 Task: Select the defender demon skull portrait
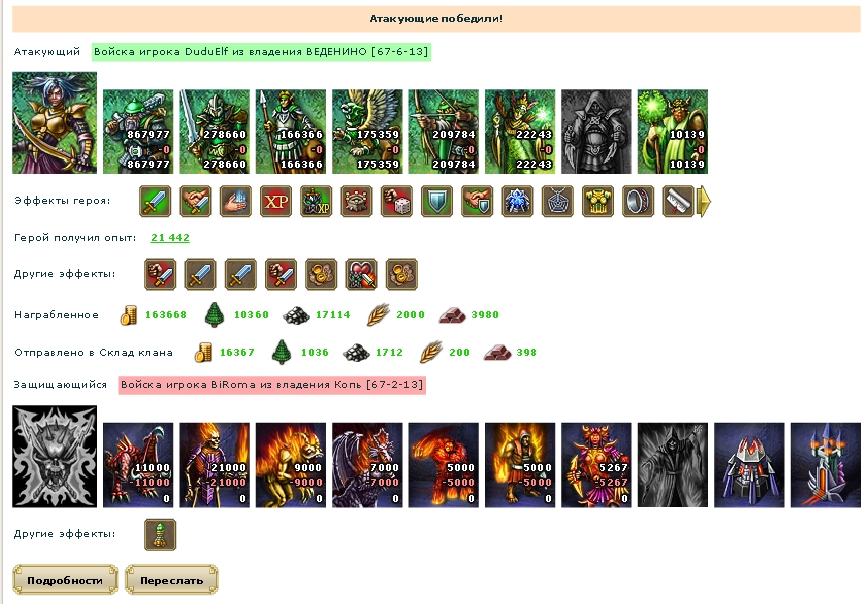pos(55,457)
